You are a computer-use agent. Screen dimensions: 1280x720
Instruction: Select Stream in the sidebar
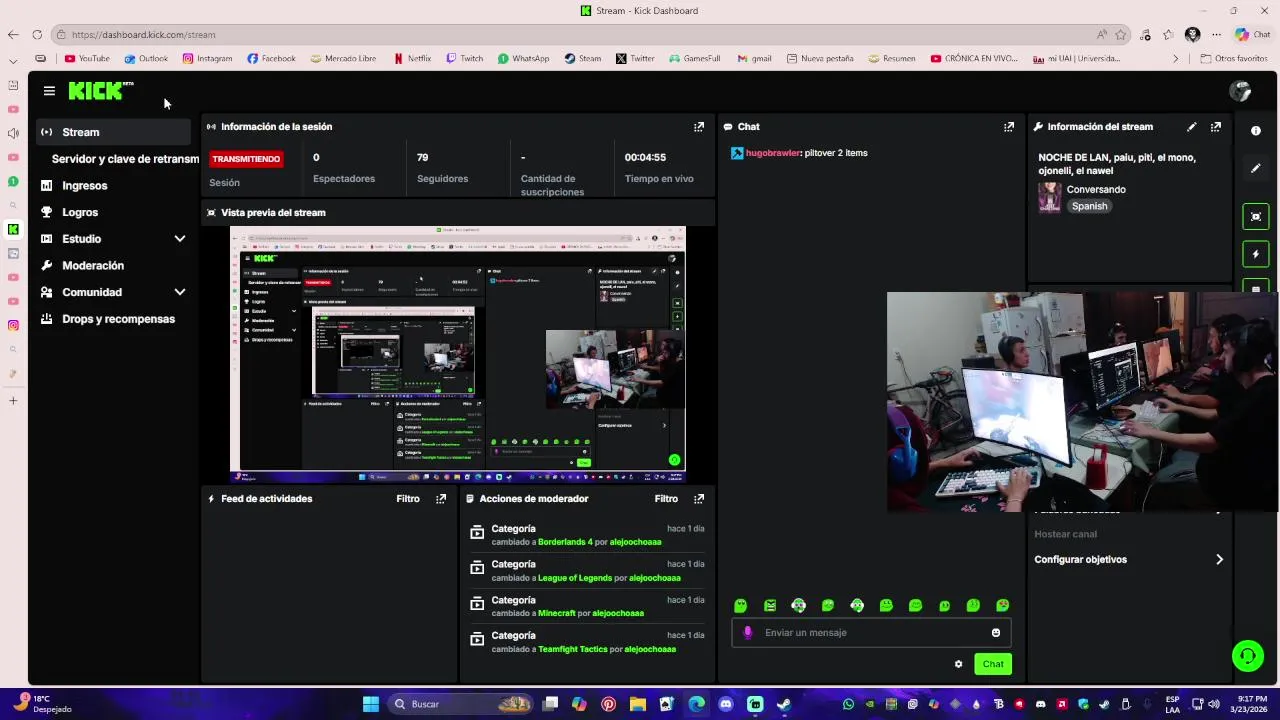pyautogui.click(x=113, y=132)
